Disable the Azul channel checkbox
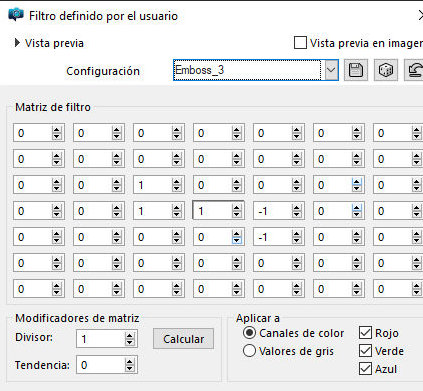 (365, 369)
